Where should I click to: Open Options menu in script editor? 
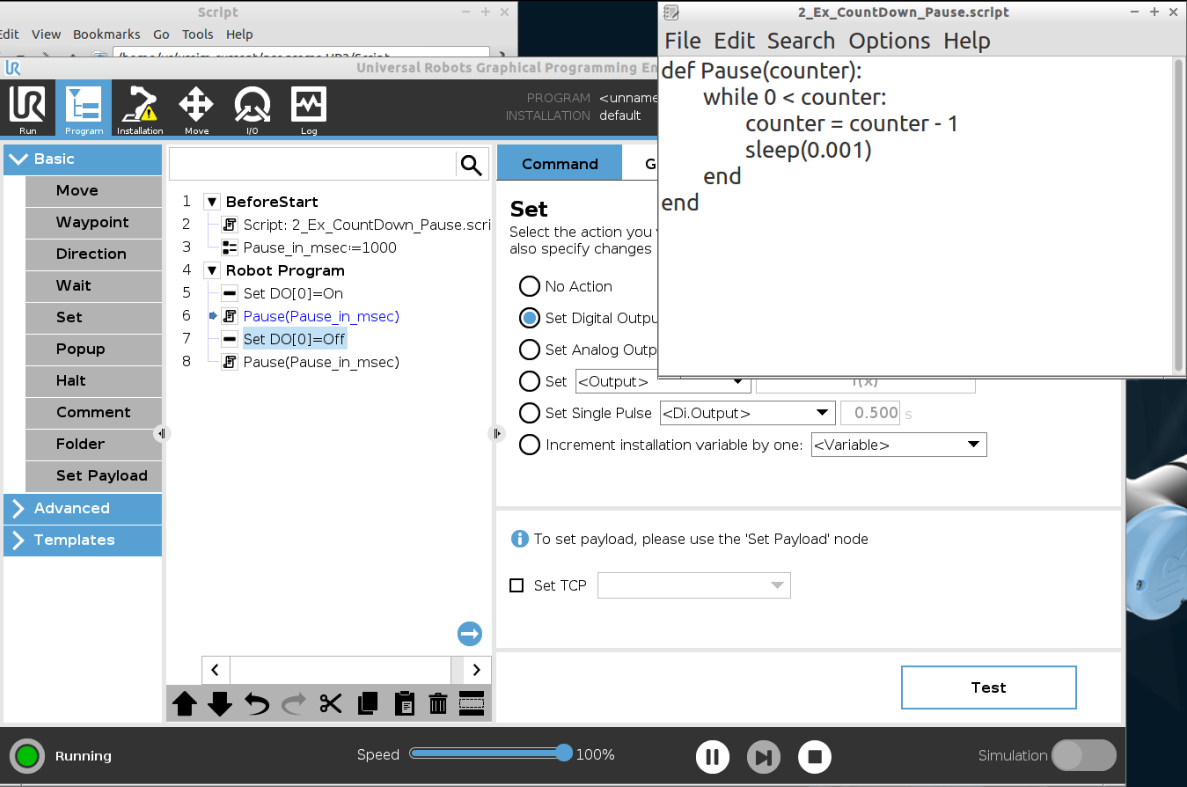click(x=889, y=41)
